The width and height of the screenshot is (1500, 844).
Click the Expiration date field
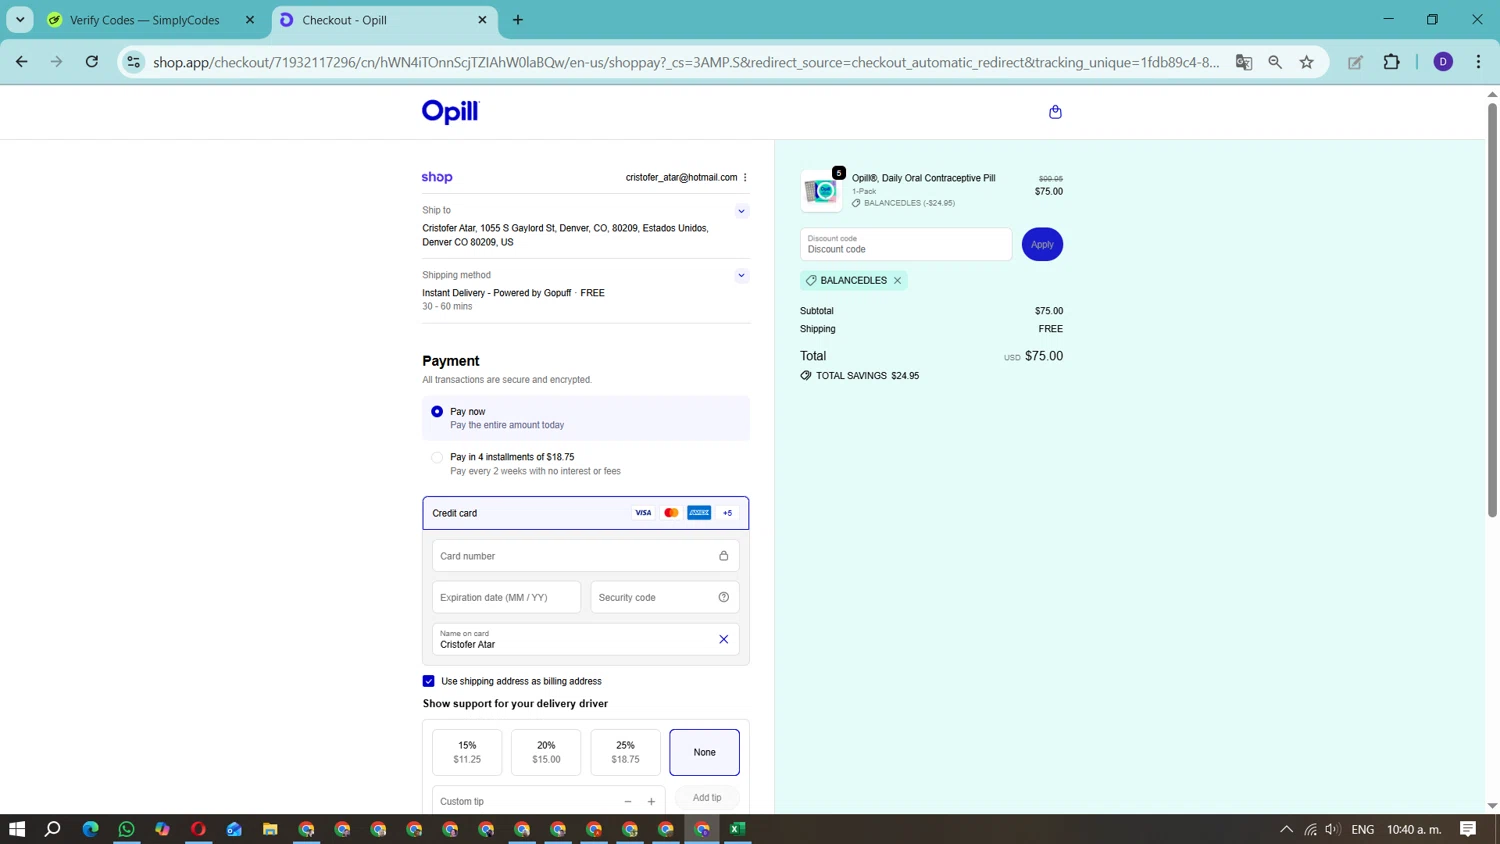(506, 597)
